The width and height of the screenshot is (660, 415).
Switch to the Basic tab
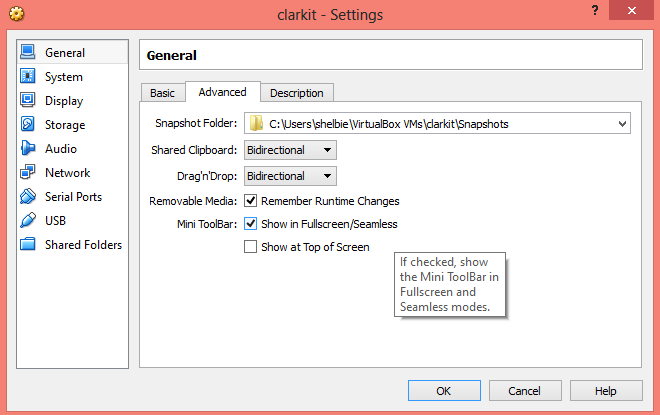(x=162, y=93)
